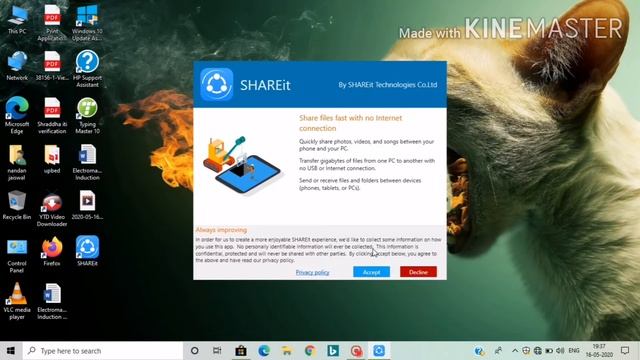Viewport: 640px width, 360px height.
Task: Open the Privacy policy link
Action: point(312,272)
